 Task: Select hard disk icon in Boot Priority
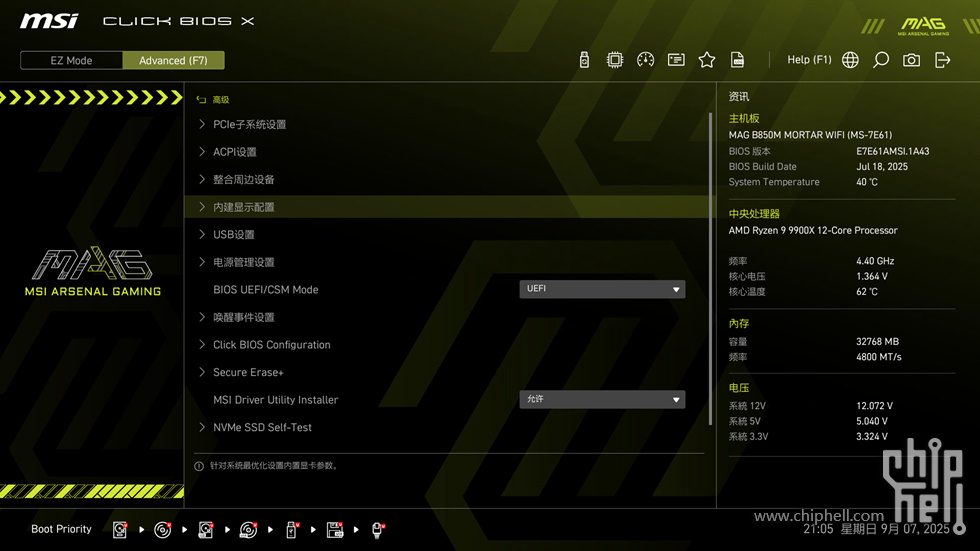120,530
